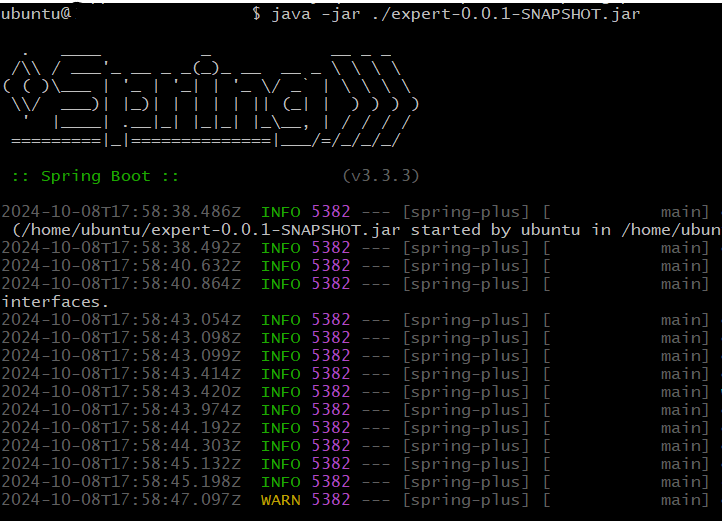Click [spring-plus] on the WARN row
Image resolution: width=722 pixels, height=521 pixels.
point(466,499)
